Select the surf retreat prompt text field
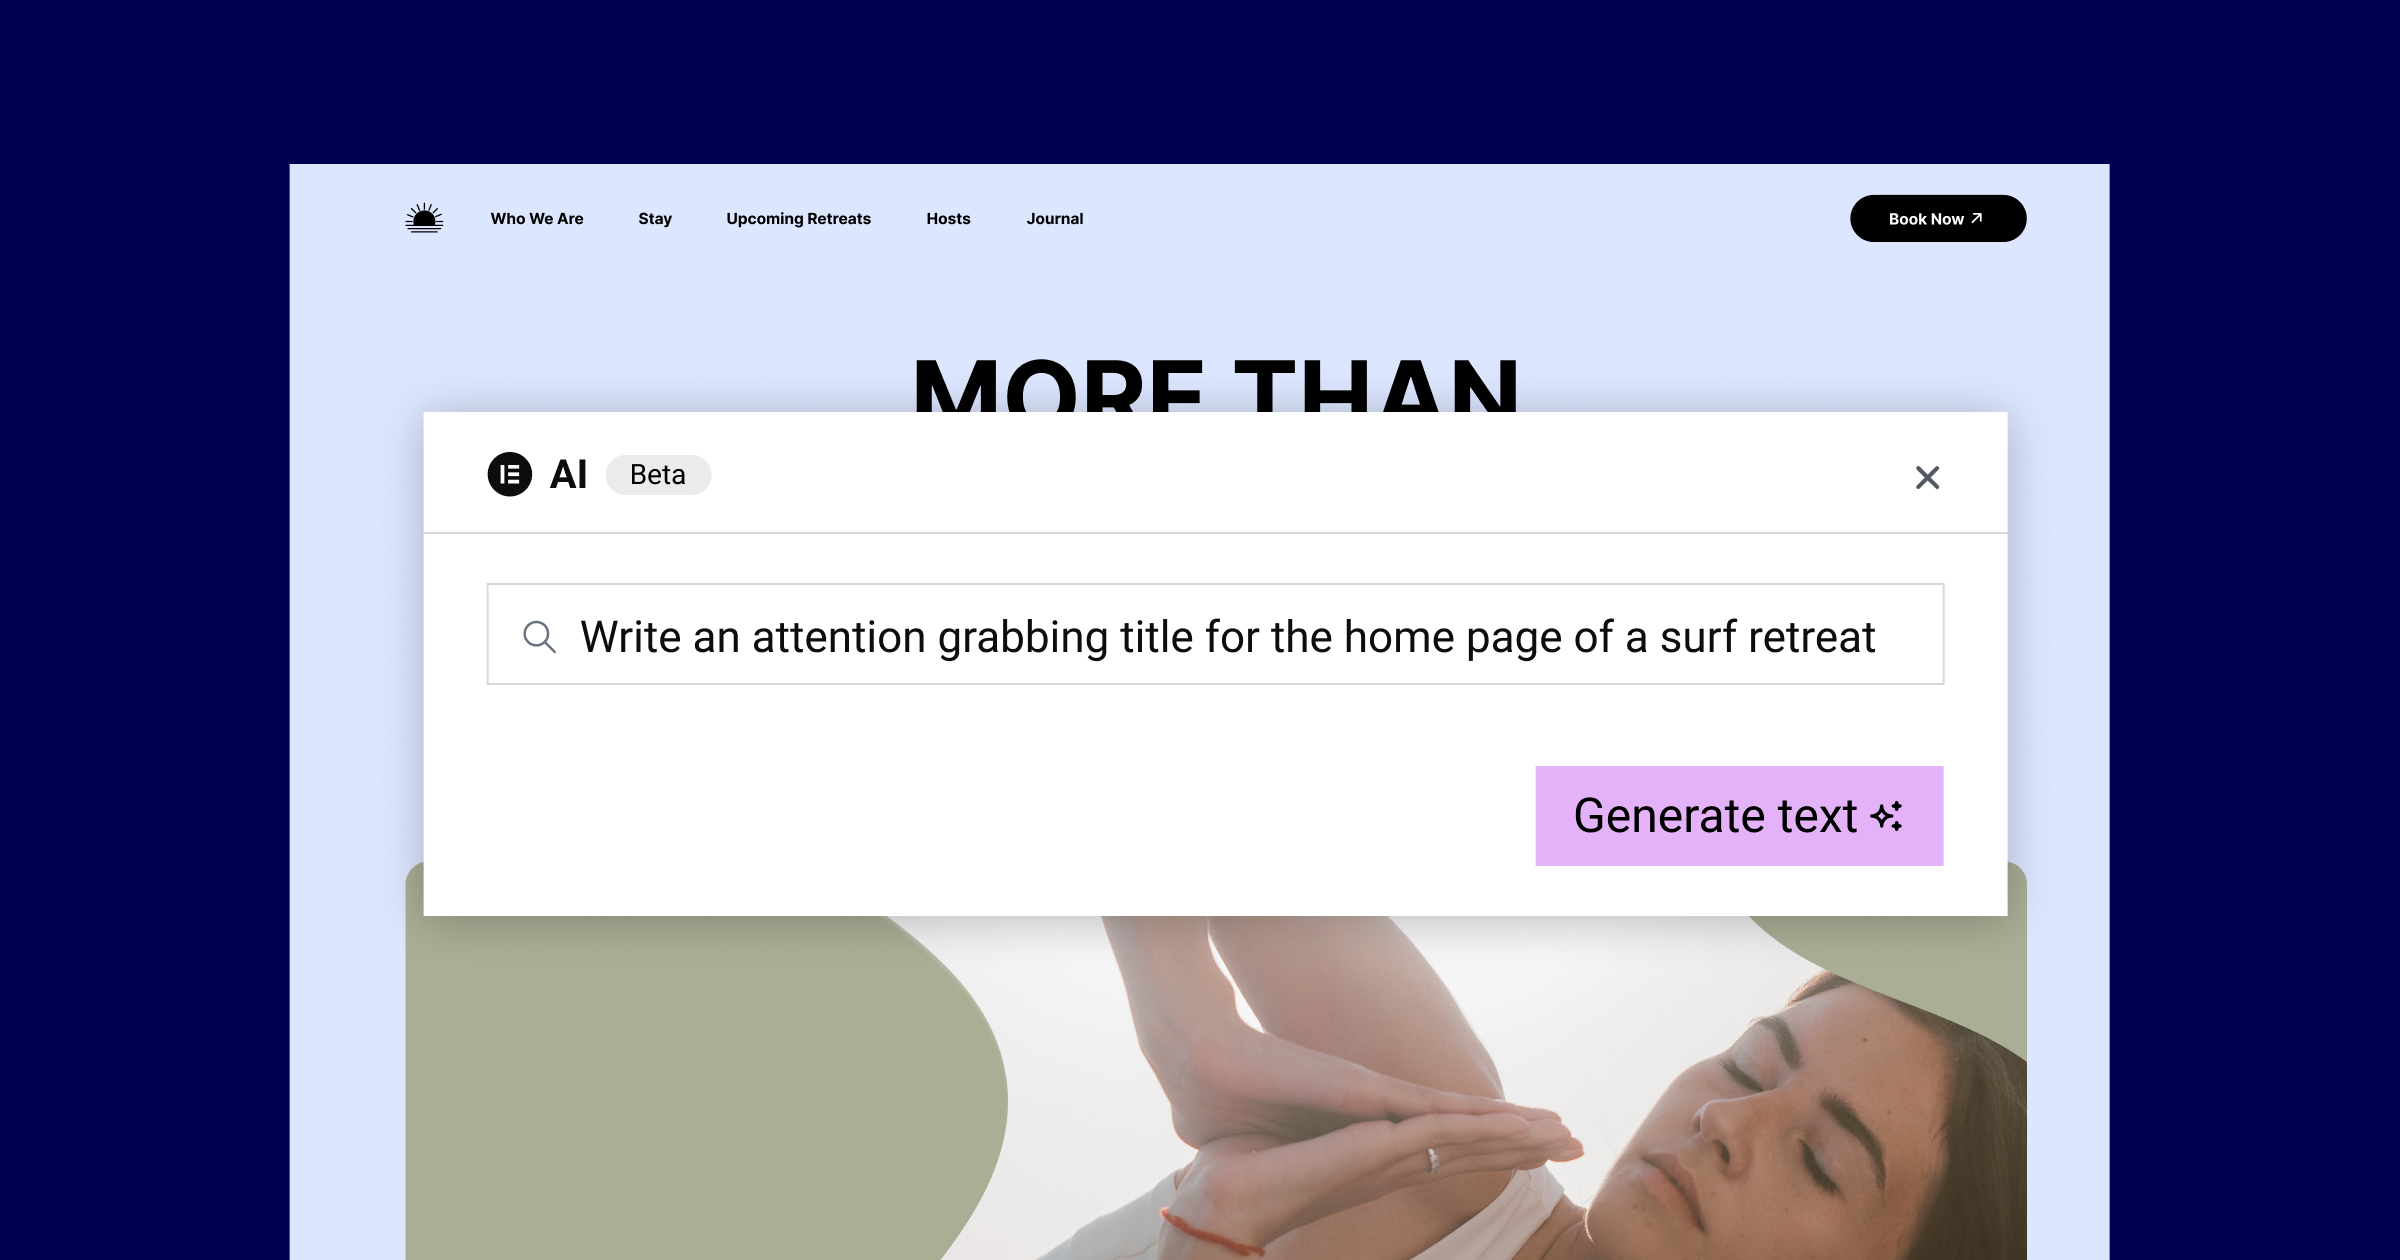2400x1260 pixels. pyautogui.click(x=1216, y=635)
